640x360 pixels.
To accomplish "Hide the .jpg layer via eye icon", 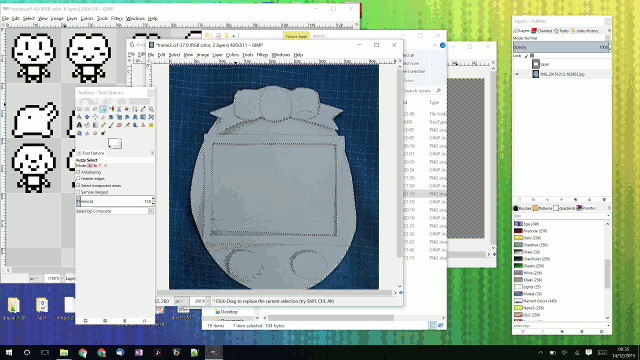I will [517, 74].
